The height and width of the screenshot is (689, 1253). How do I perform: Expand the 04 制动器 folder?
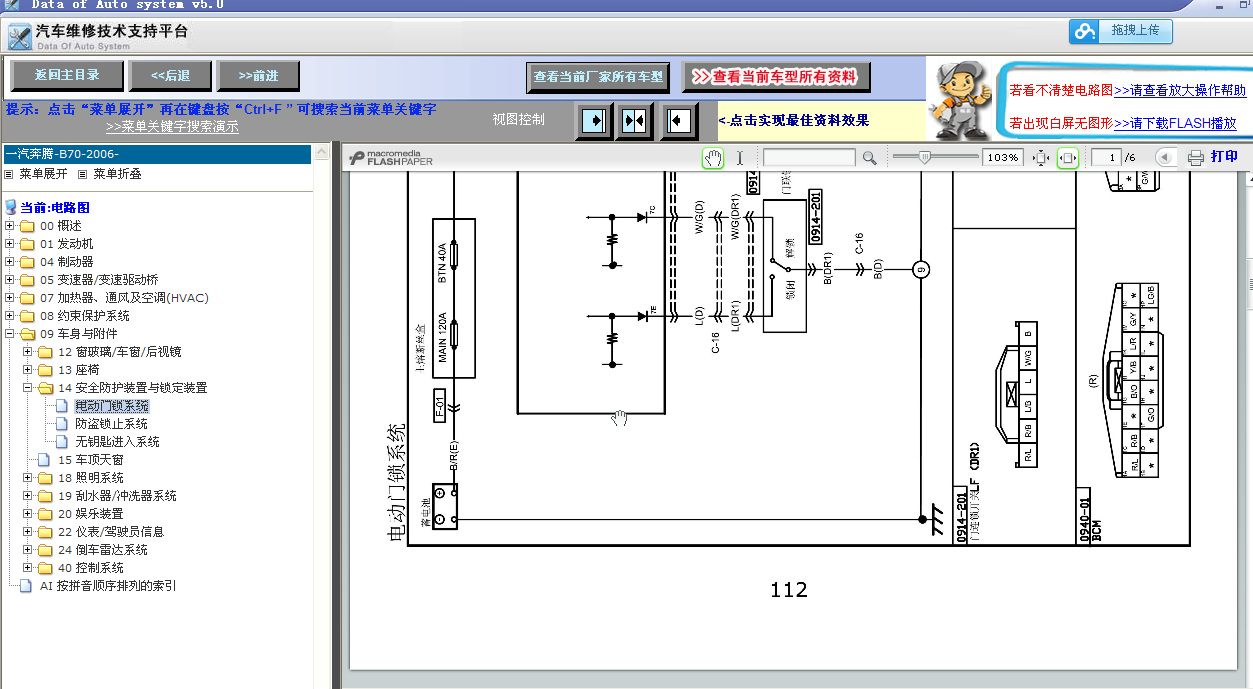tap(10, 262)
